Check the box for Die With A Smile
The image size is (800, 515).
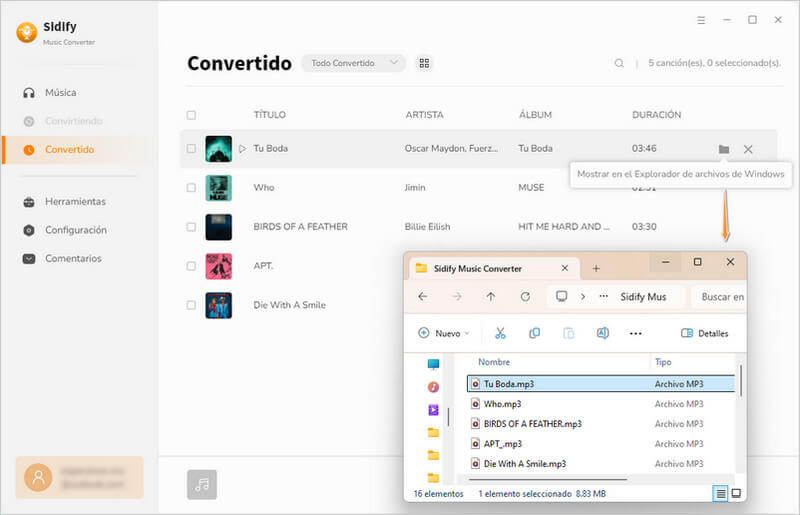point(191,305)
